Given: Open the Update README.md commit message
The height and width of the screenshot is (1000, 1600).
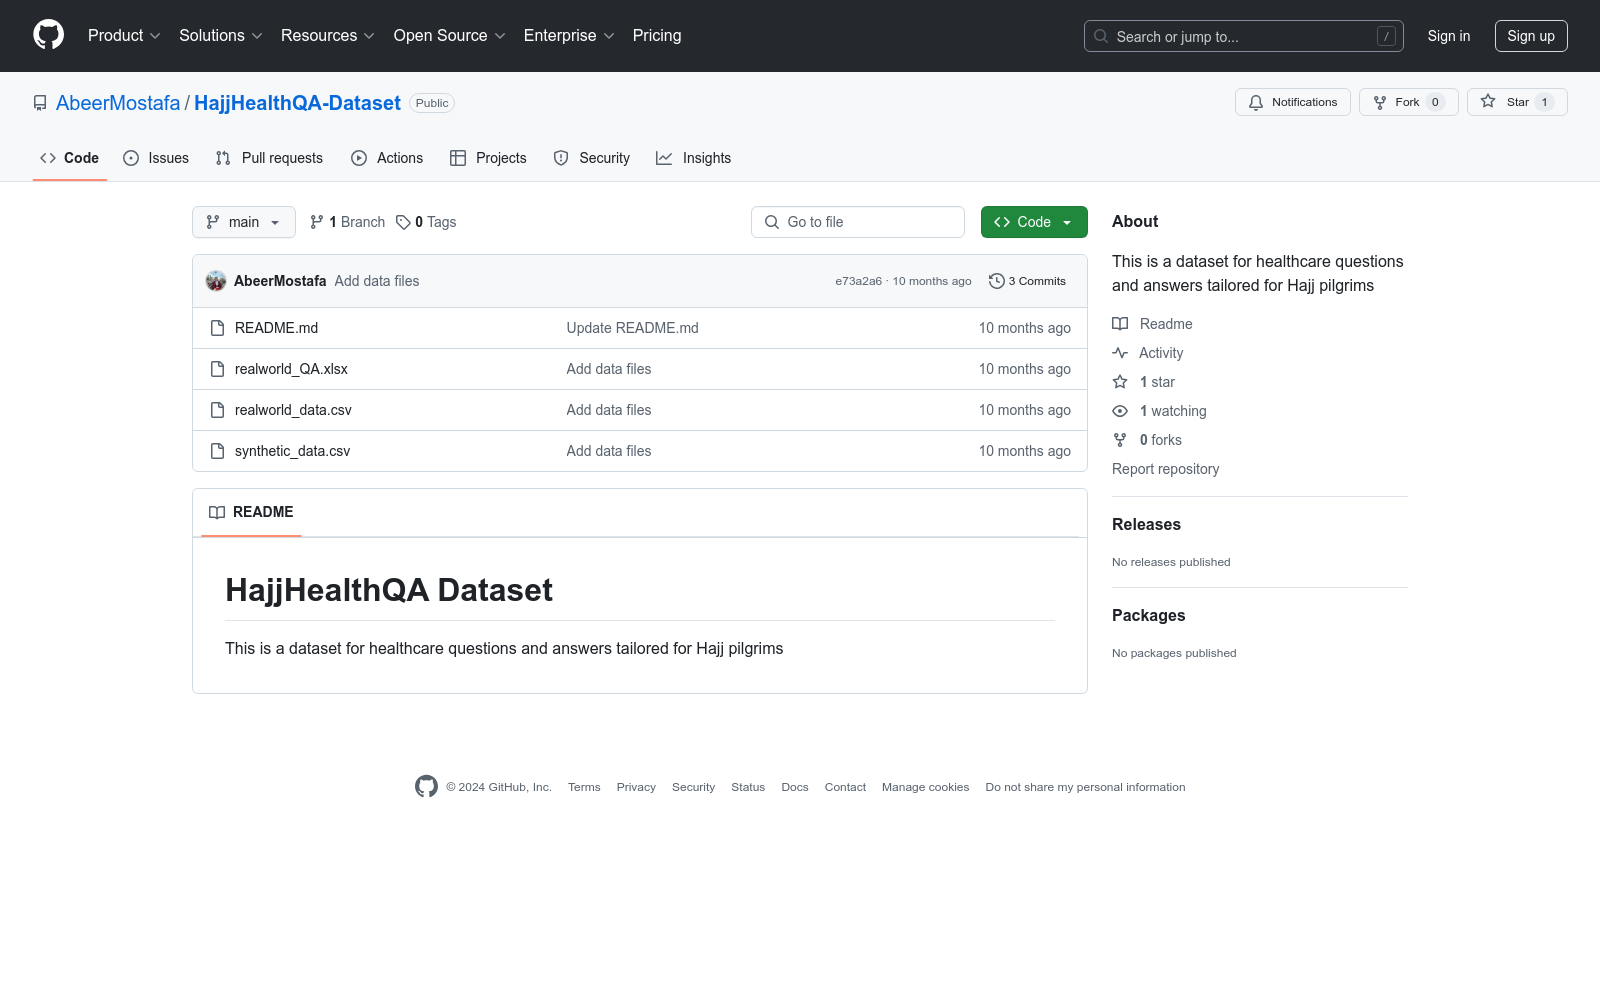Looking at the screenshot, I should click(x=632, y=328).
